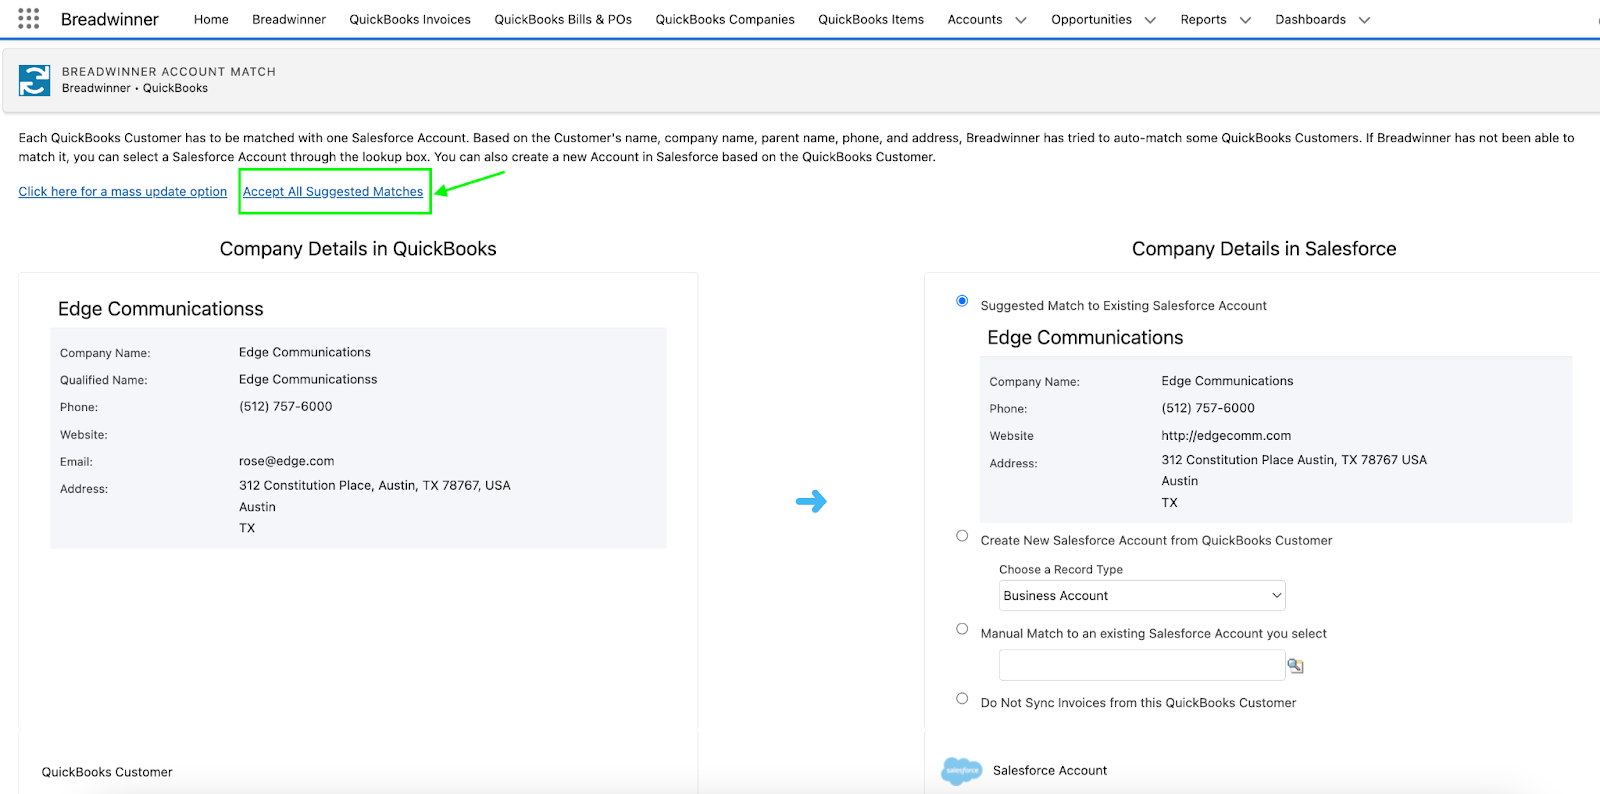Click Accept All Suggested Matches link

click(x=333, y=192)
